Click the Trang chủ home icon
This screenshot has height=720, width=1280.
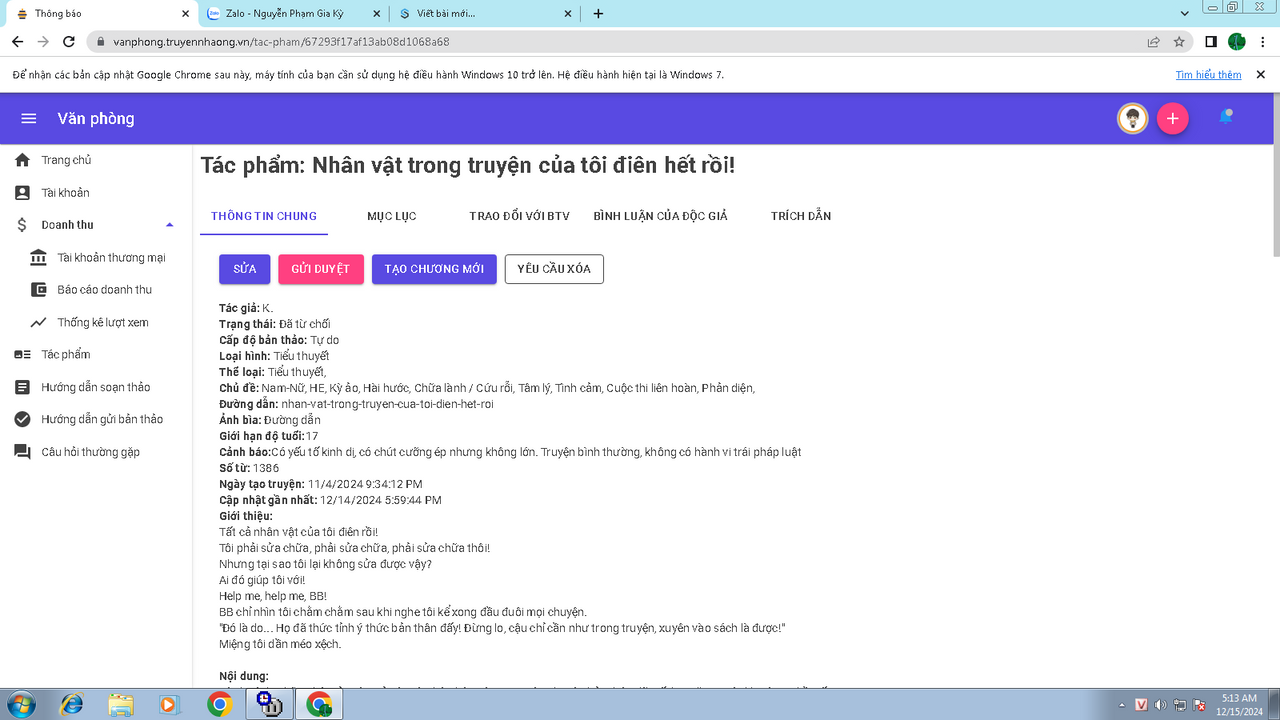coord(22,160)
